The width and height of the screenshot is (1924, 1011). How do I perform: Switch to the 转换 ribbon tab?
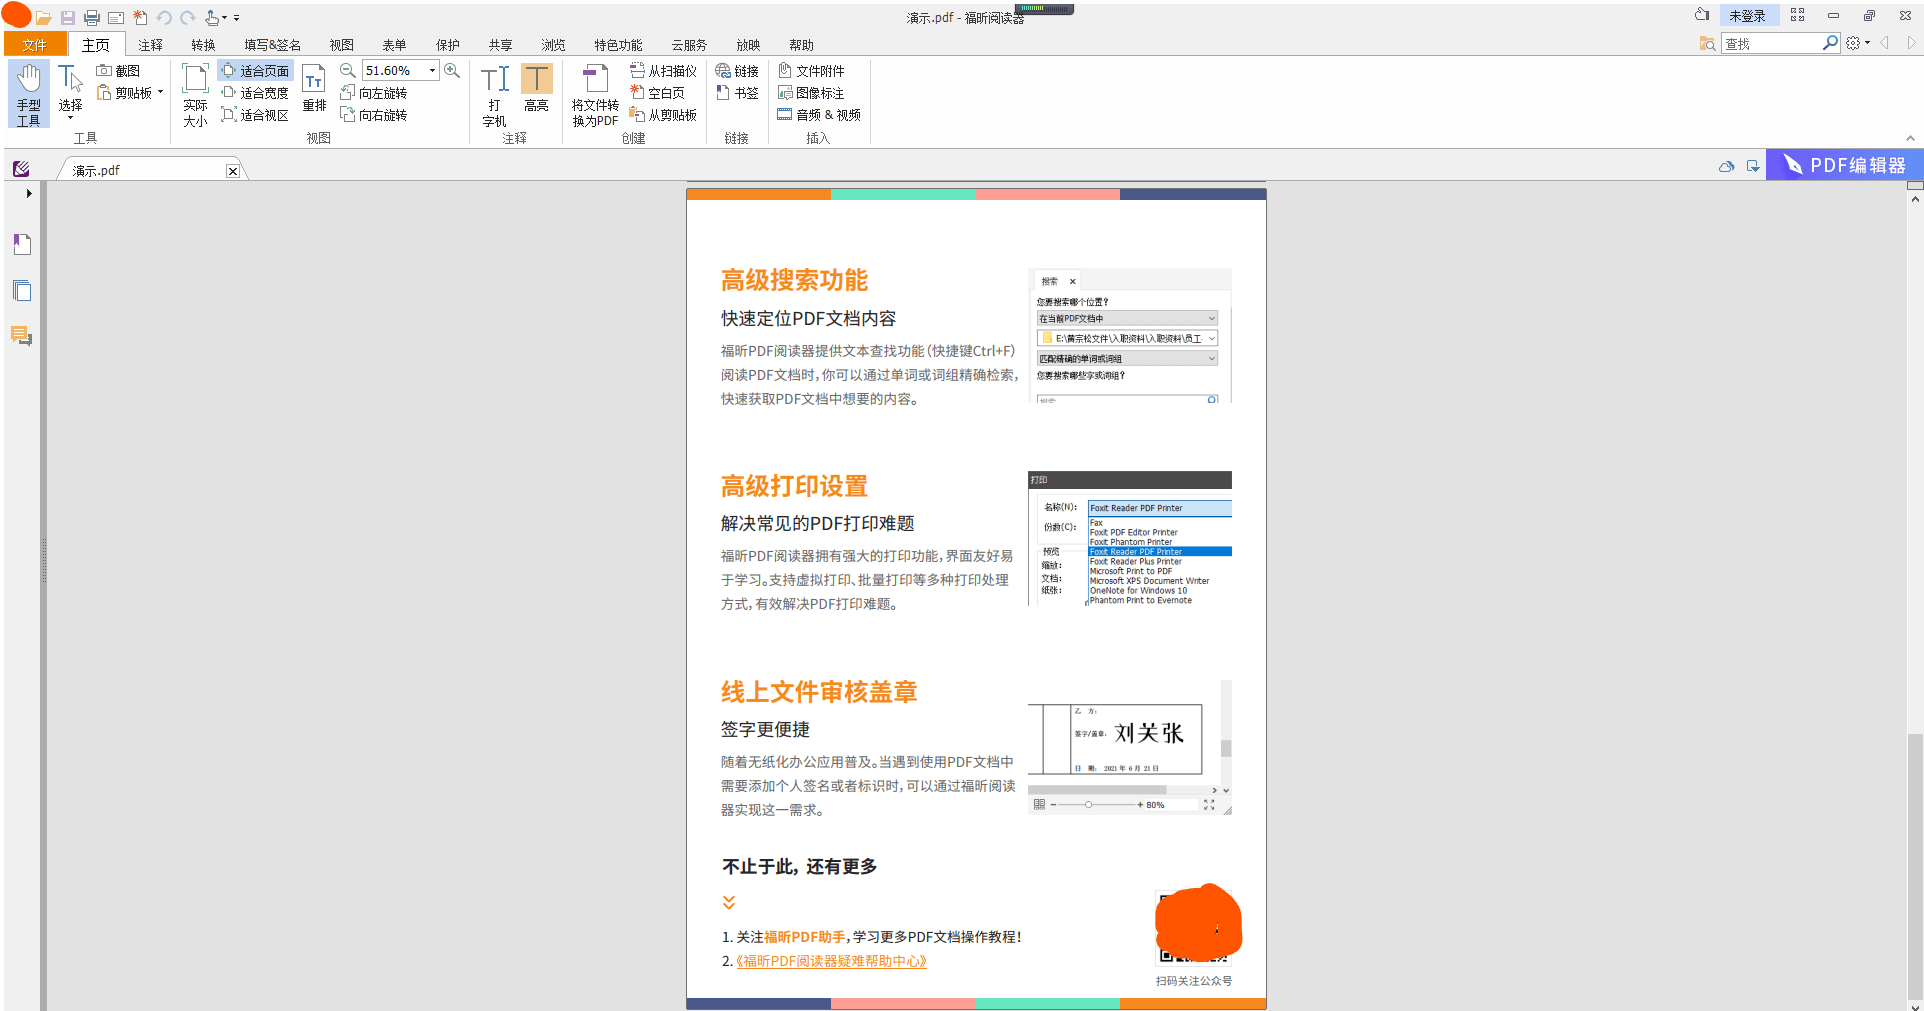click(x=203, y=45)
